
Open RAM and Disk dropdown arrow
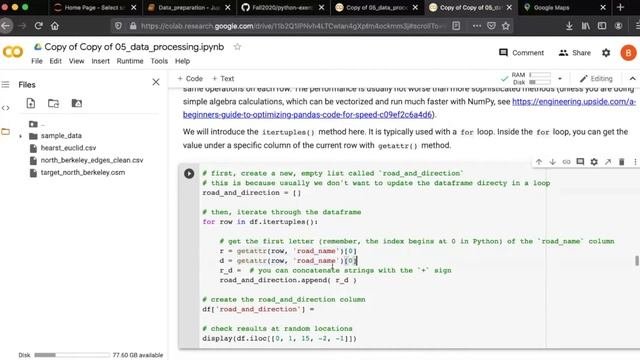click(x=560, y=78)
